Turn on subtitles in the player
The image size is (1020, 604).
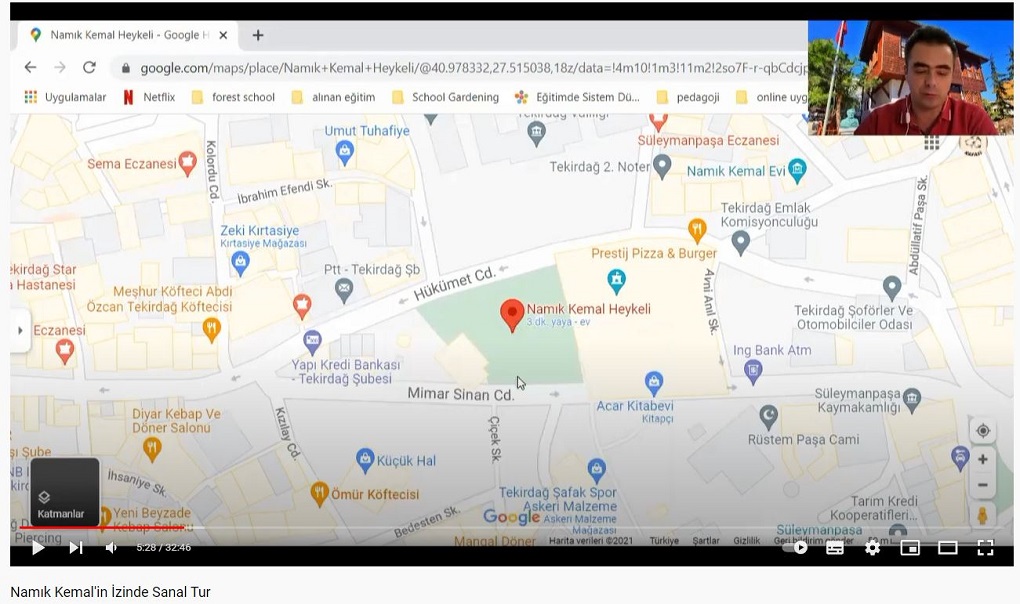coord(835,548)
